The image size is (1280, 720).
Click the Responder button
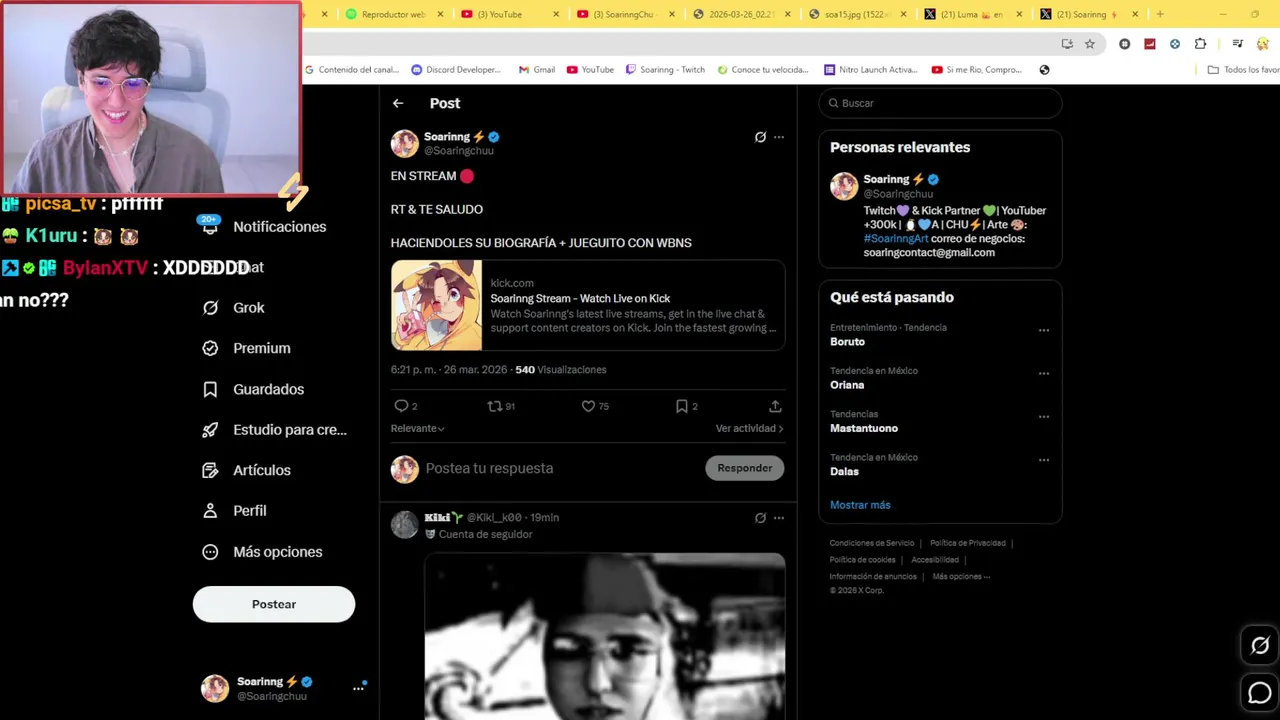tap(745, 468)
